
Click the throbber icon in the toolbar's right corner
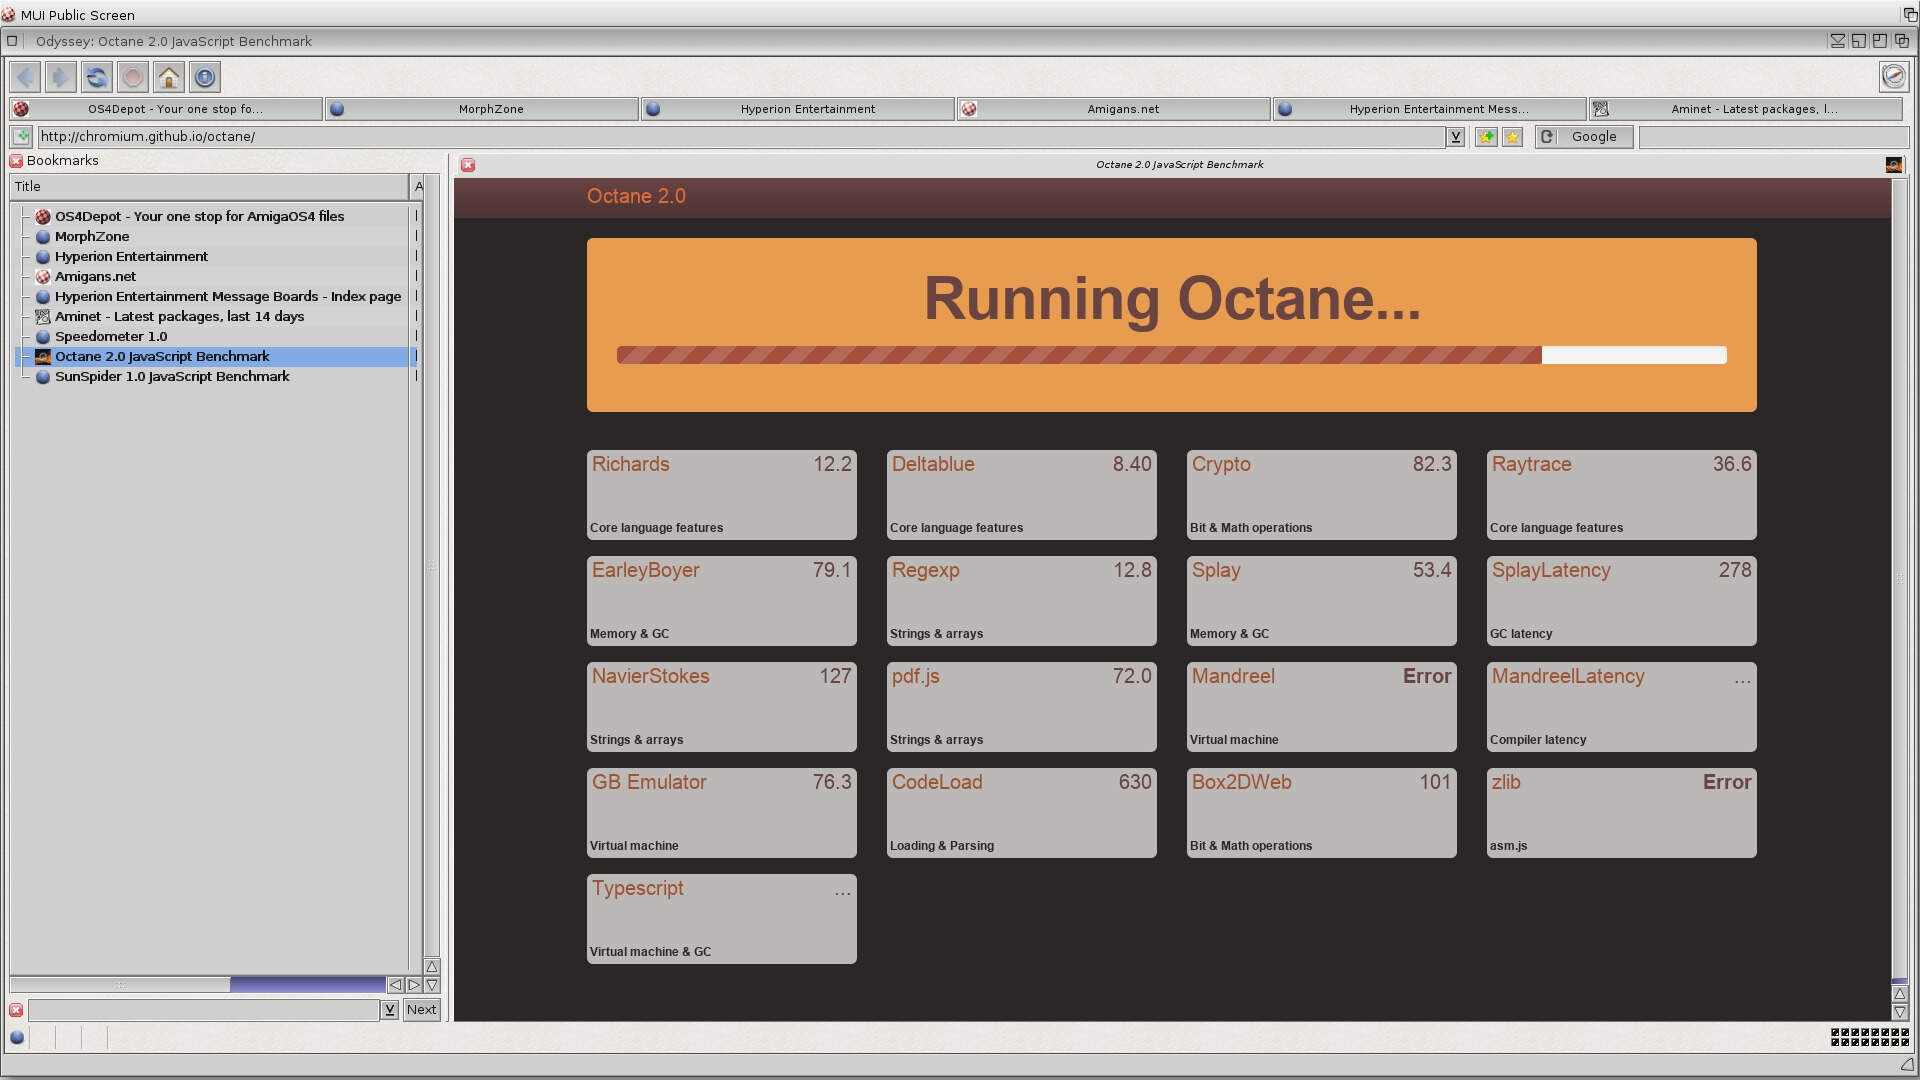pyautogui.click(x=1894, y=77)
